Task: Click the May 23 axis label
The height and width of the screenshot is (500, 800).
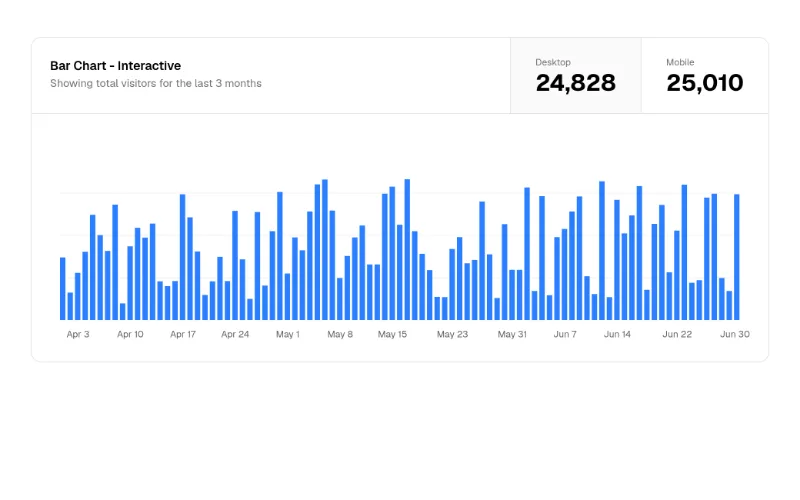Action: coord(452,334)
